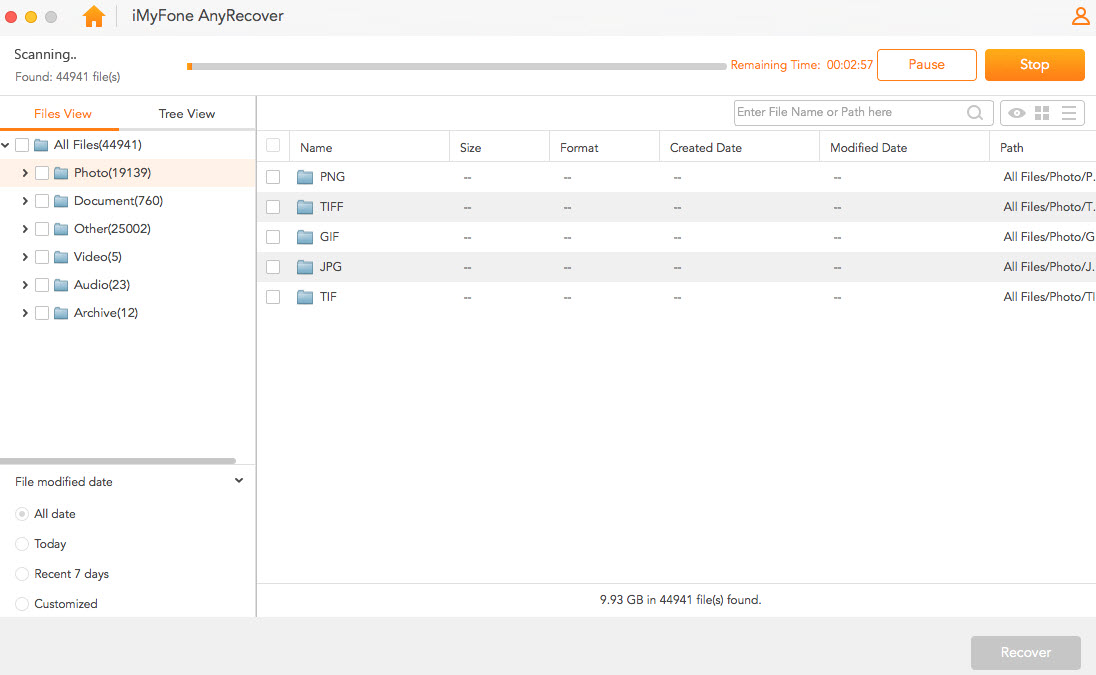Click the file name or path search field
This screenshot has height=675, width=1096.
[848, 113]
